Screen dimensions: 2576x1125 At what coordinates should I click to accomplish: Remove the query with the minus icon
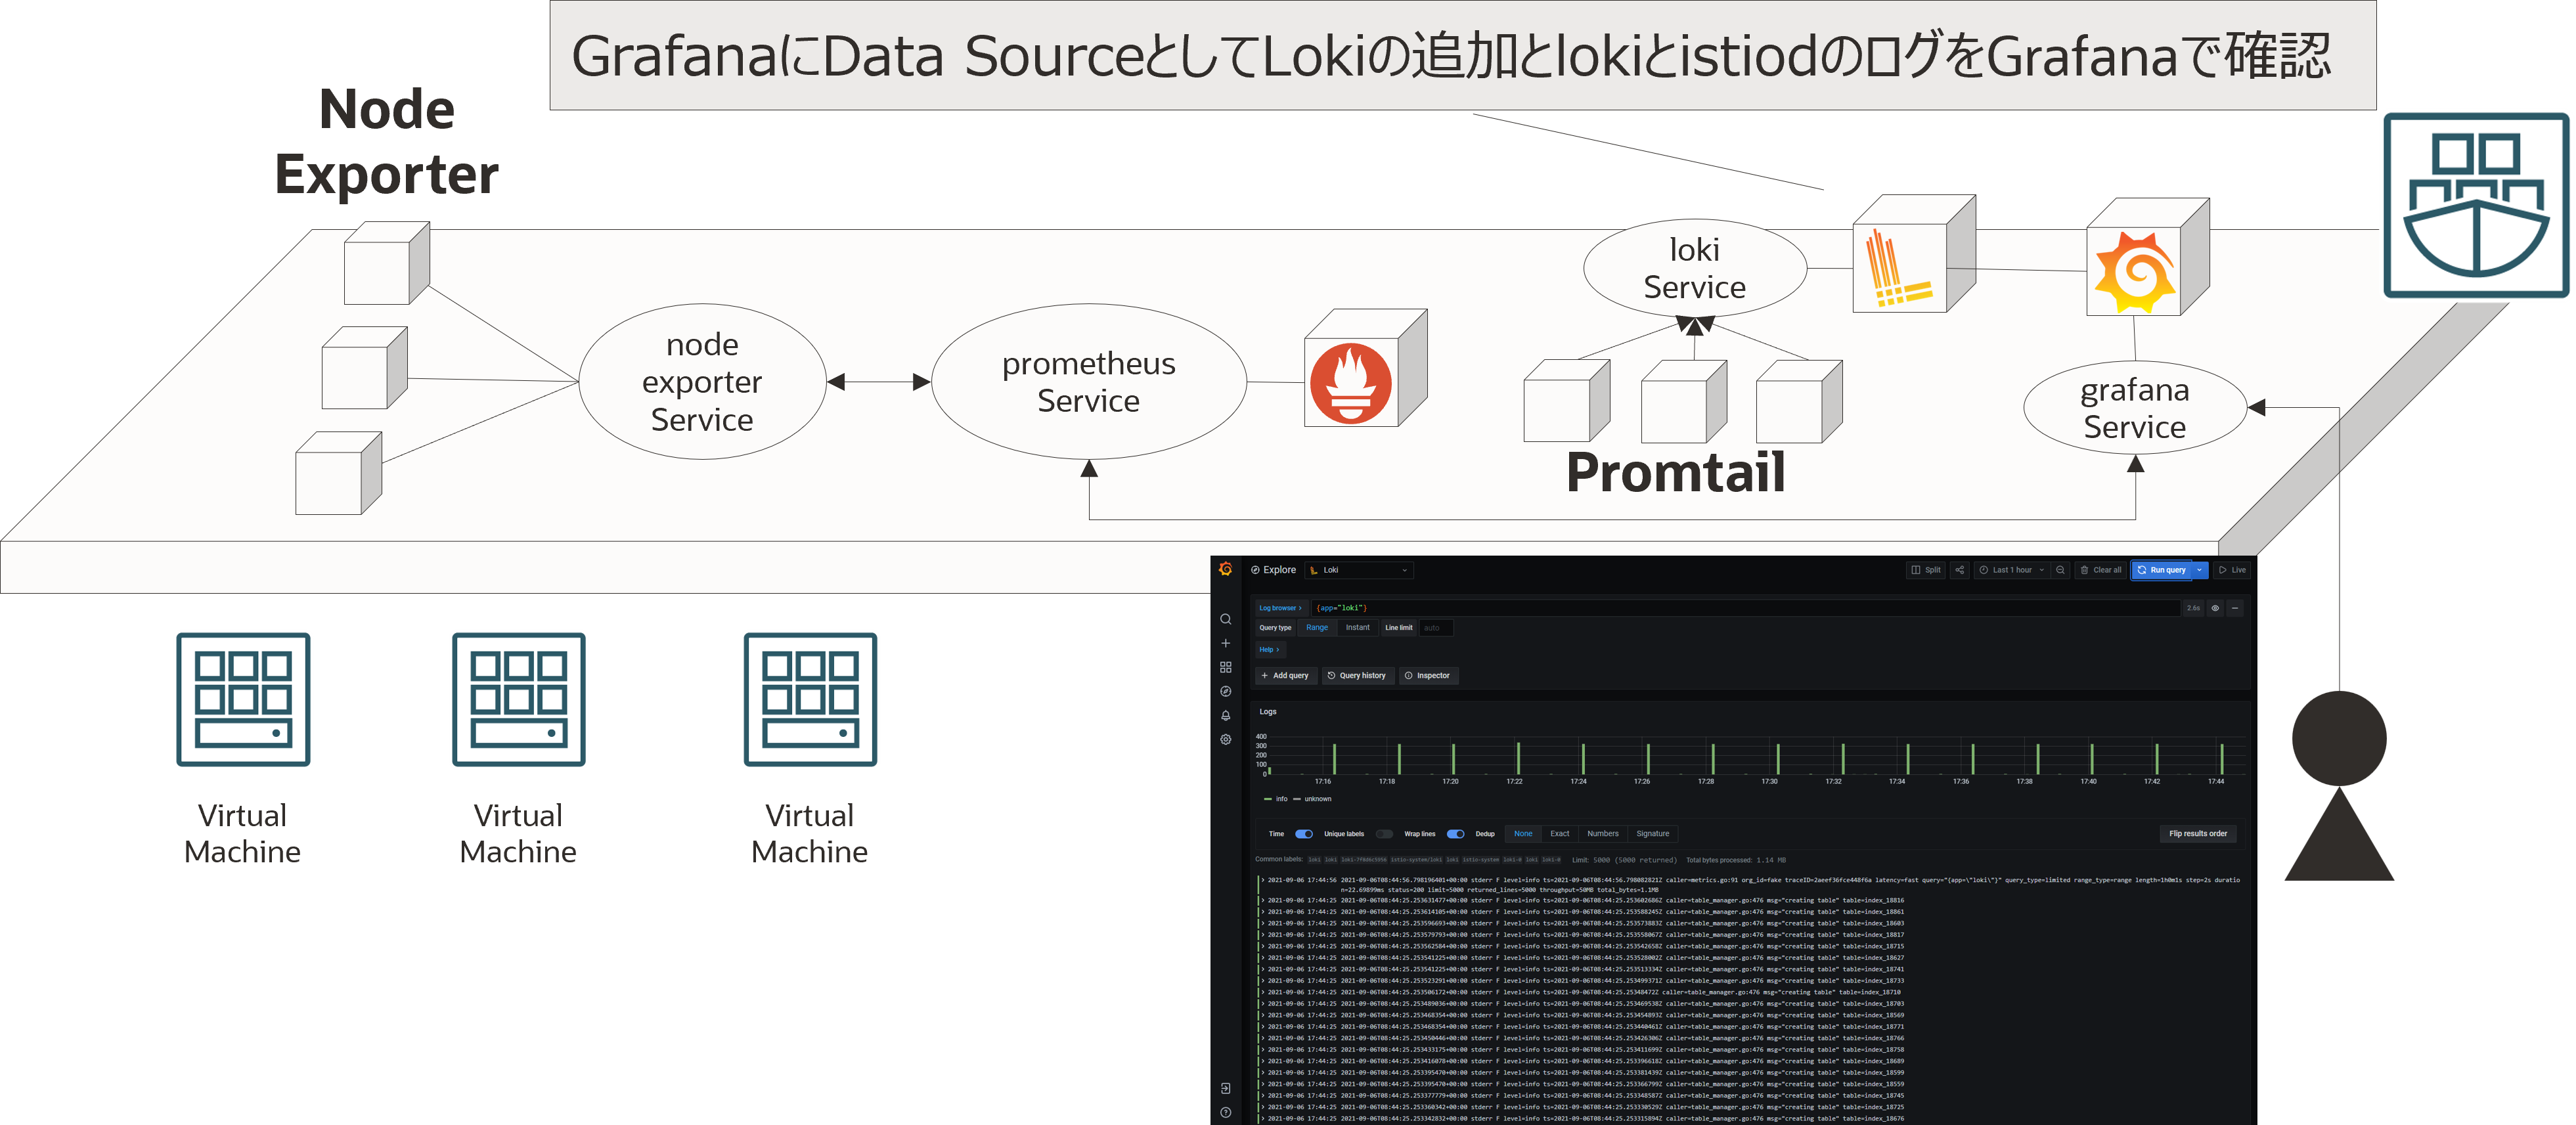tap(2235, 608)
